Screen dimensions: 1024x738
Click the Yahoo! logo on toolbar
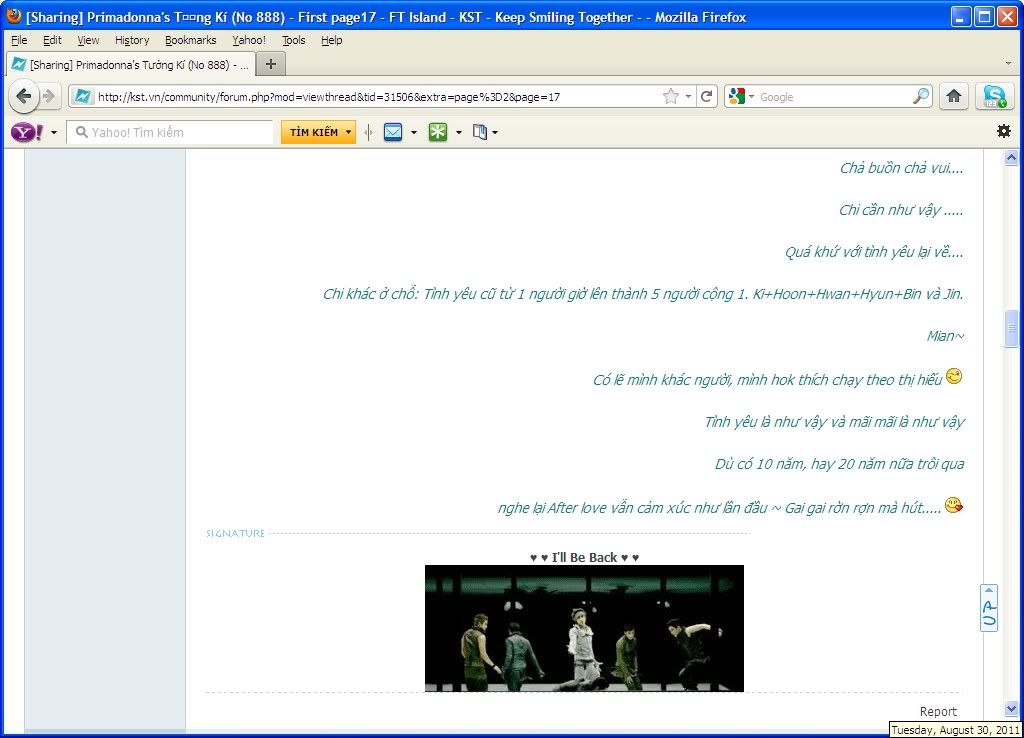pos(27,133)
